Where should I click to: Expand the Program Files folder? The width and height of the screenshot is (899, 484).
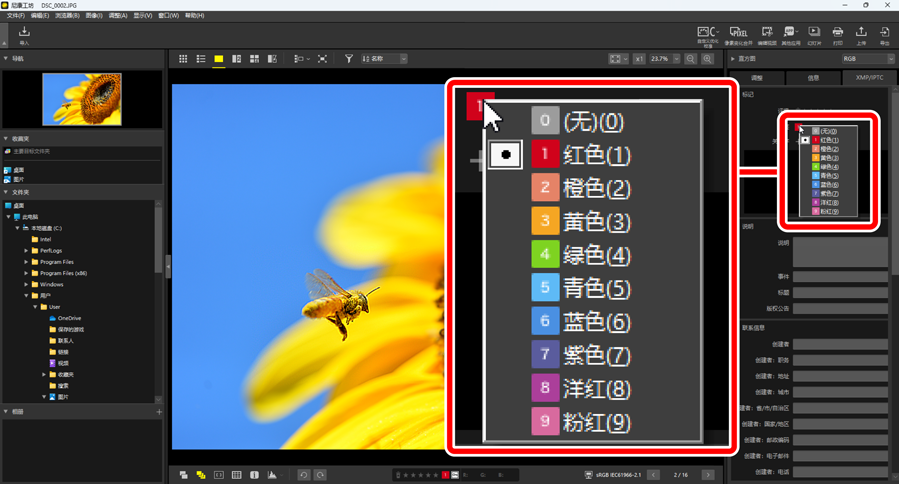click(x=27, y=262)
